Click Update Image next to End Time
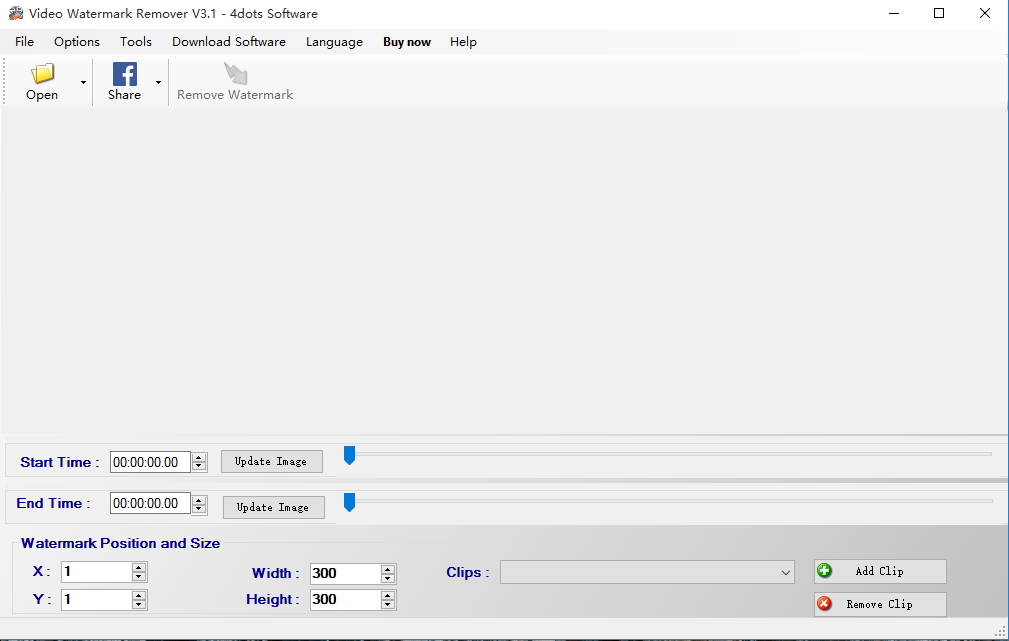The height and width of the screenshot is (641, 1009). [x=273, y=507]
